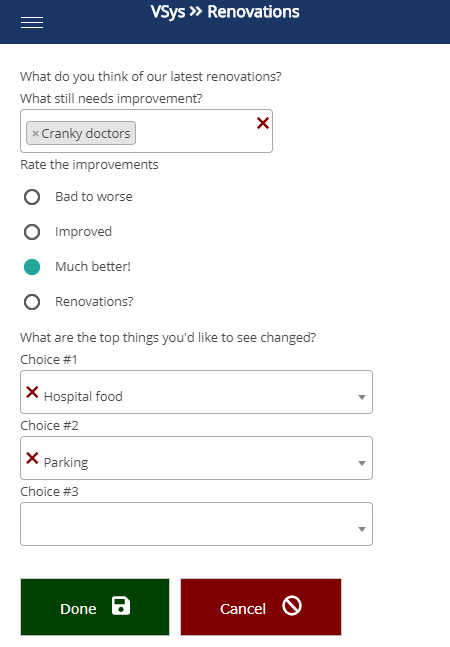Open the empty Choice #3 dropdown
The height and width of the screenshot is (647, 450).
[196, 524]
